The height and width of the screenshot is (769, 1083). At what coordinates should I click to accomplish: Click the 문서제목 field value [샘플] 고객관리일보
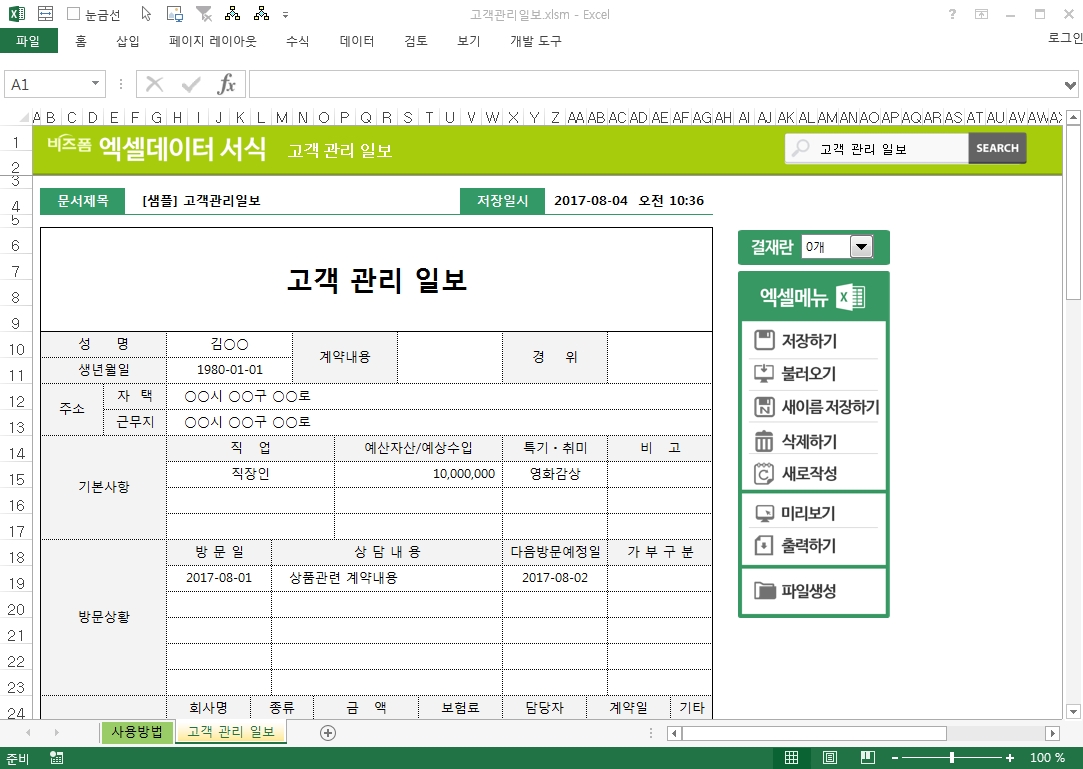[201, 200]
